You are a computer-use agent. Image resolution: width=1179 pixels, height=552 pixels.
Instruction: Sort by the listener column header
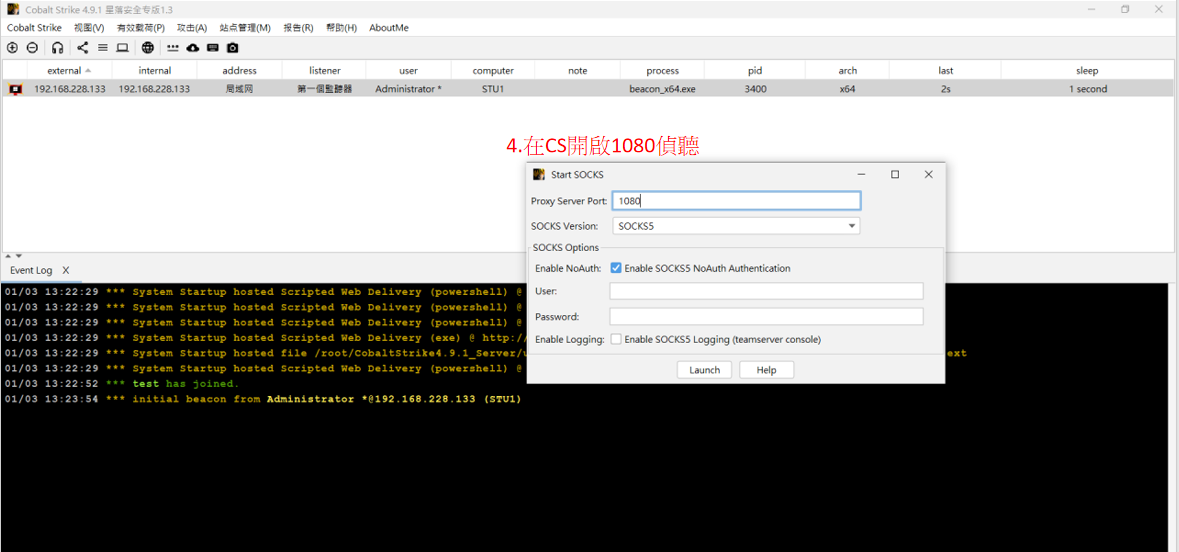click(x=325, y=71)
